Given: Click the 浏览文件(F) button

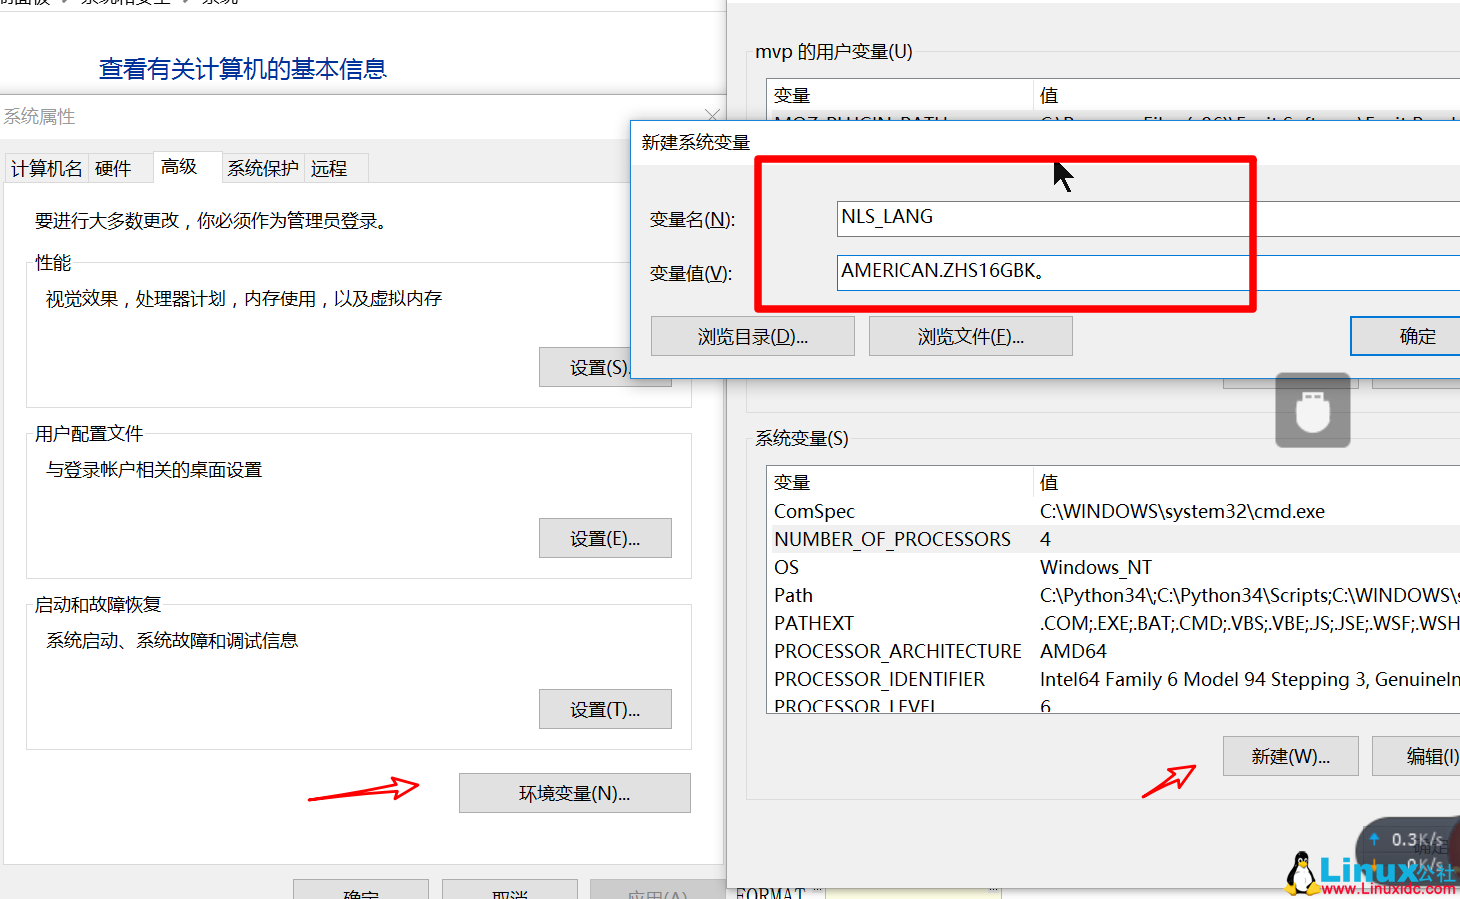Looking at the screenshot, I should (969, 335).
